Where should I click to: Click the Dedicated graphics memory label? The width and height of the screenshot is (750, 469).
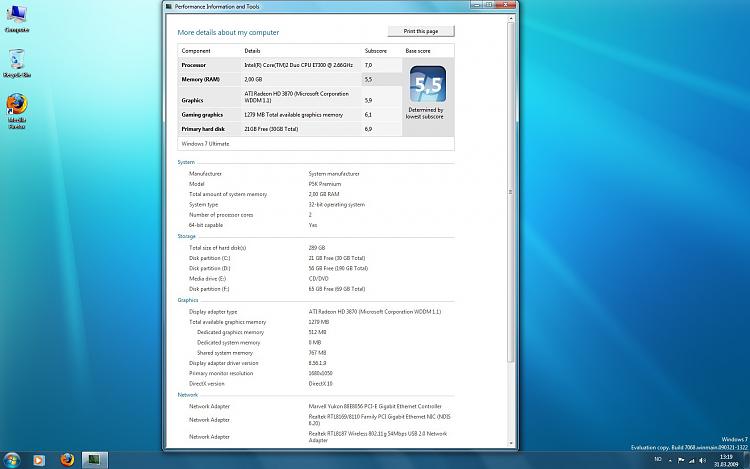click(231, 332)
